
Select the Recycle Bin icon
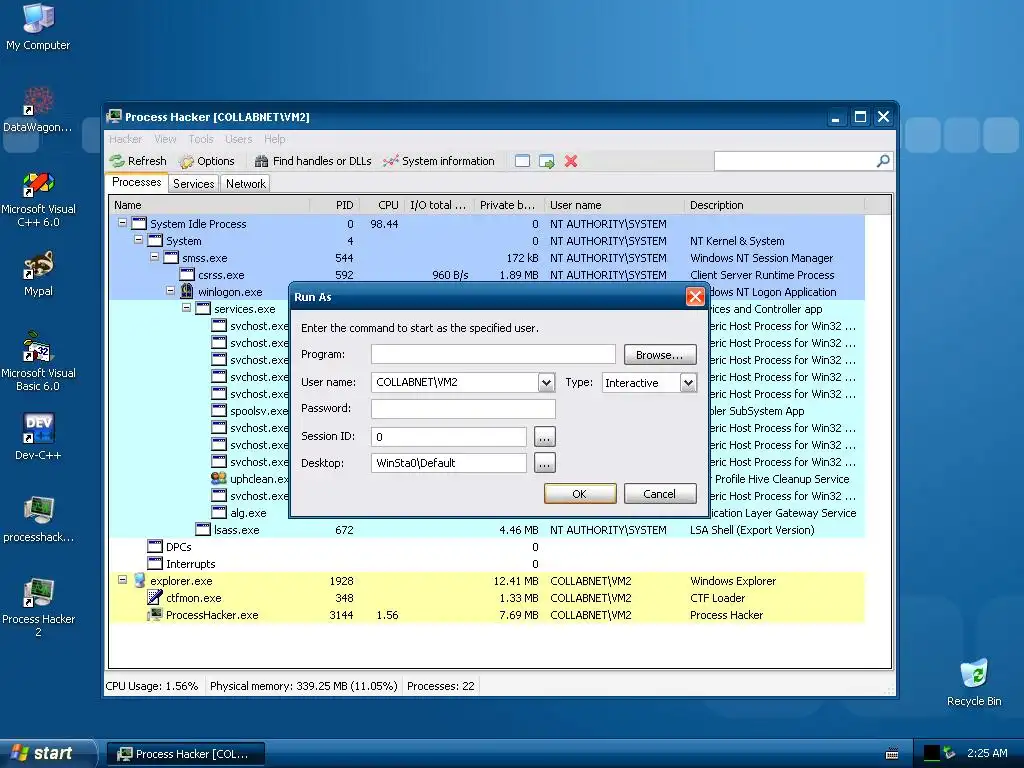pos(974,682)
